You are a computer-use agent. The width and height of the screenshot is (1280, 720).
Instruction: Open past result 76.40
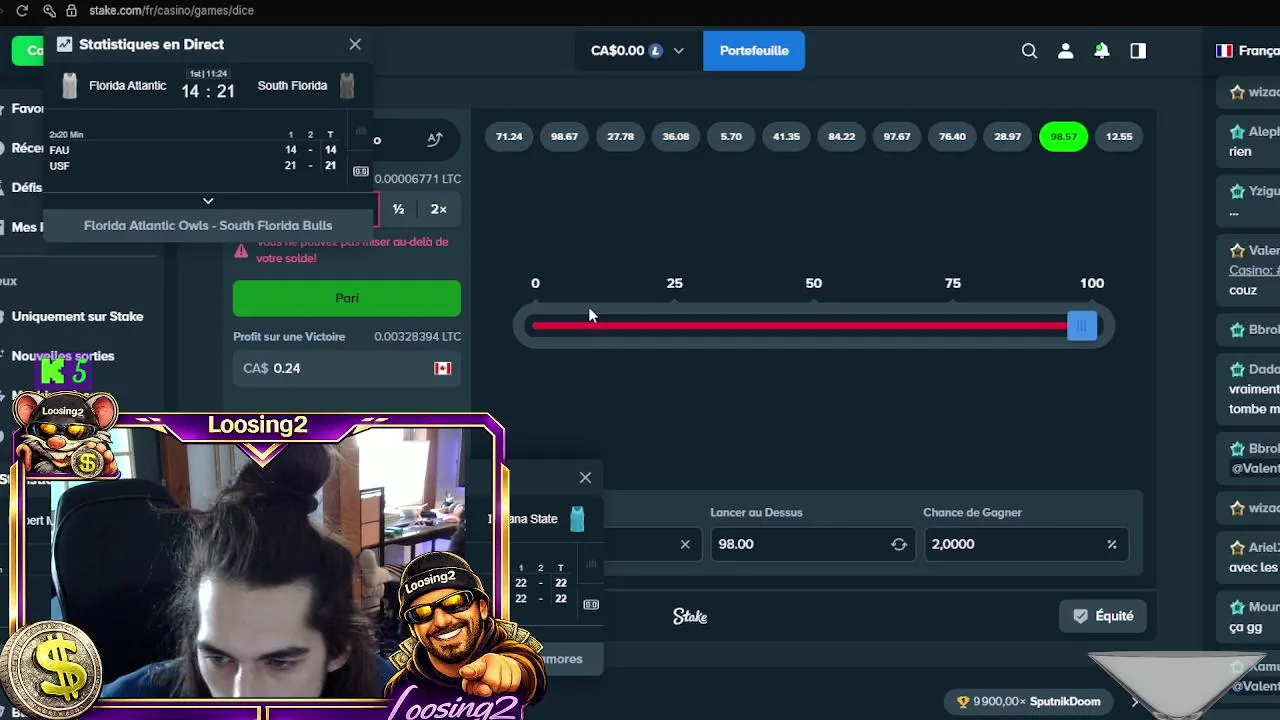[x=952, y=136]
